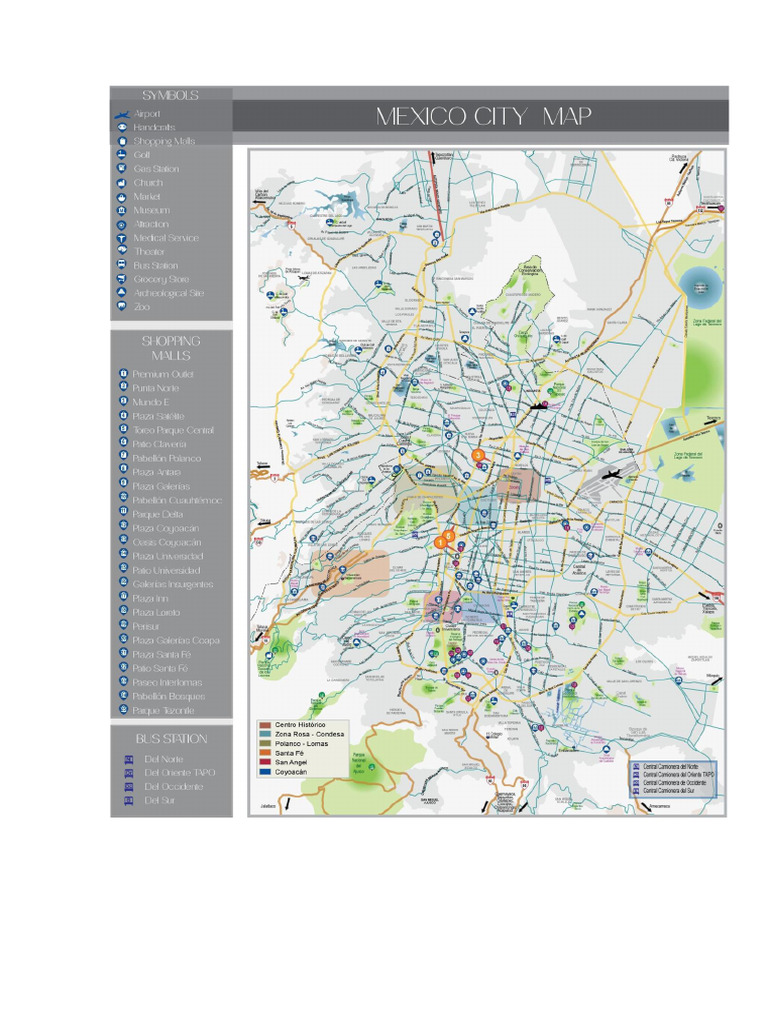Click the Santa Fé orange color swatch
The image size is (768, 1024).
(264, 753)
